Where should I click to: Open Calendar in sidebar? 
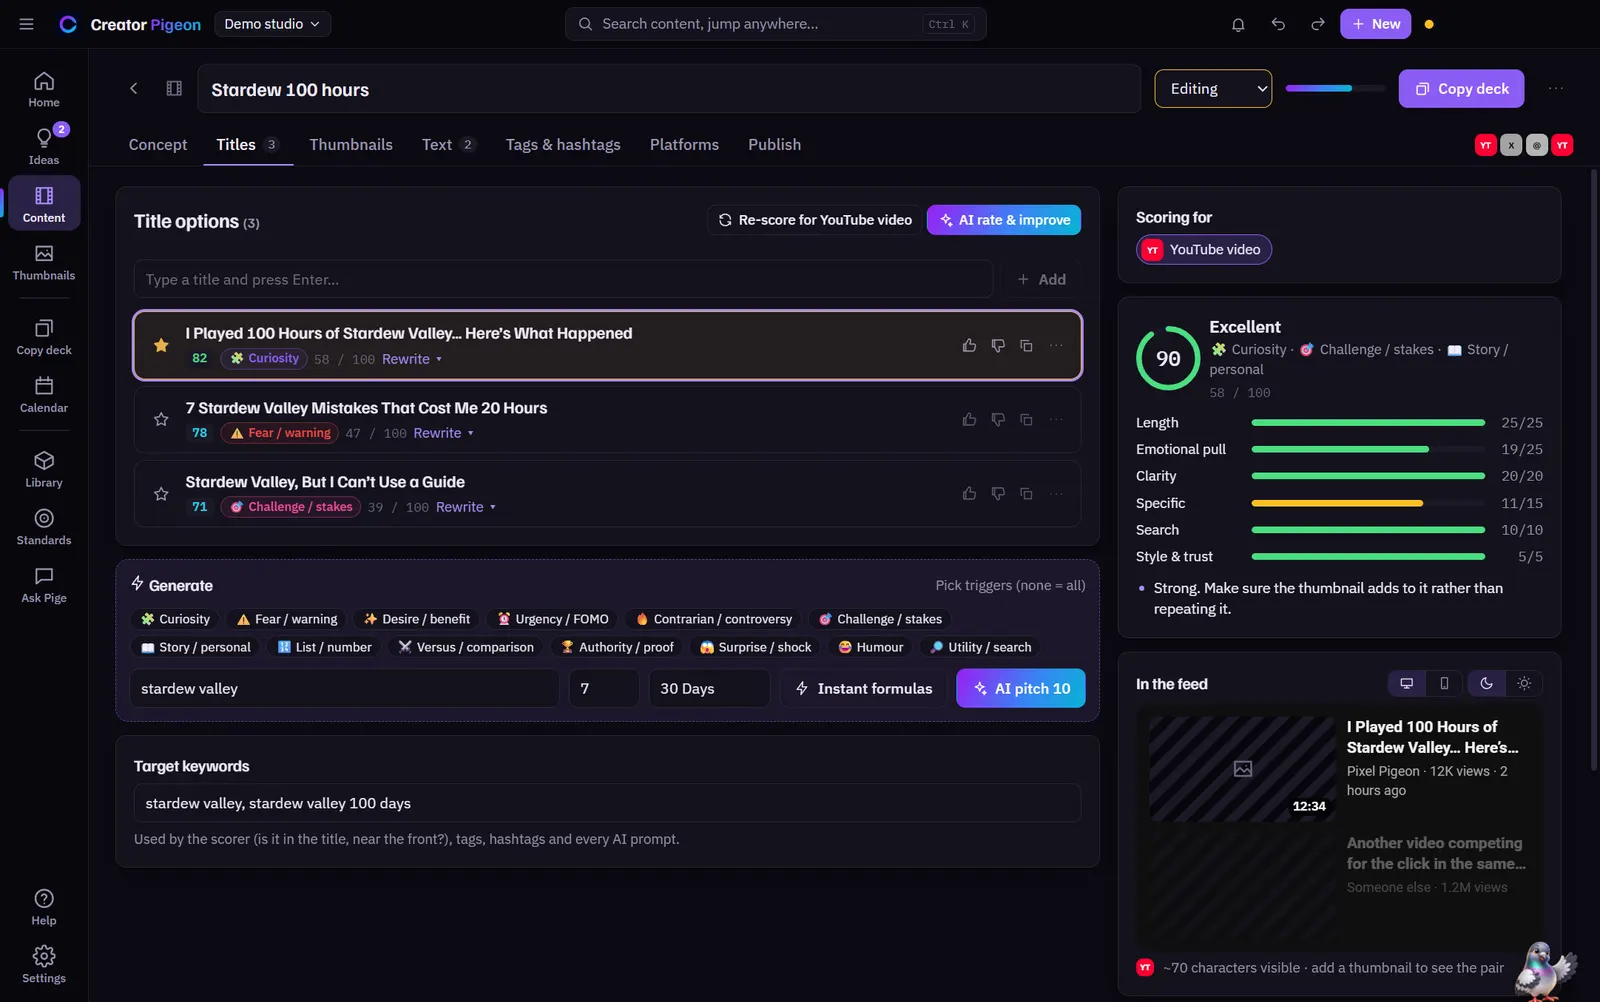pos(44,394)
